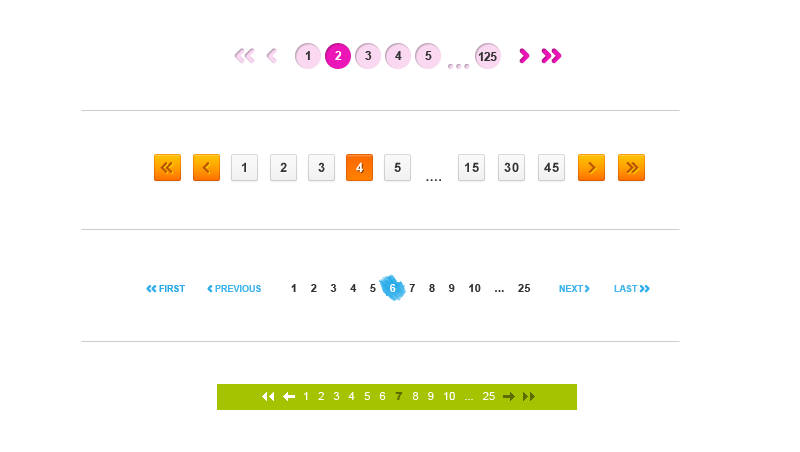800x452 pixels.
Task: Click the orange single-right next button
Action: pyautogui.click(x=591, y=167)
